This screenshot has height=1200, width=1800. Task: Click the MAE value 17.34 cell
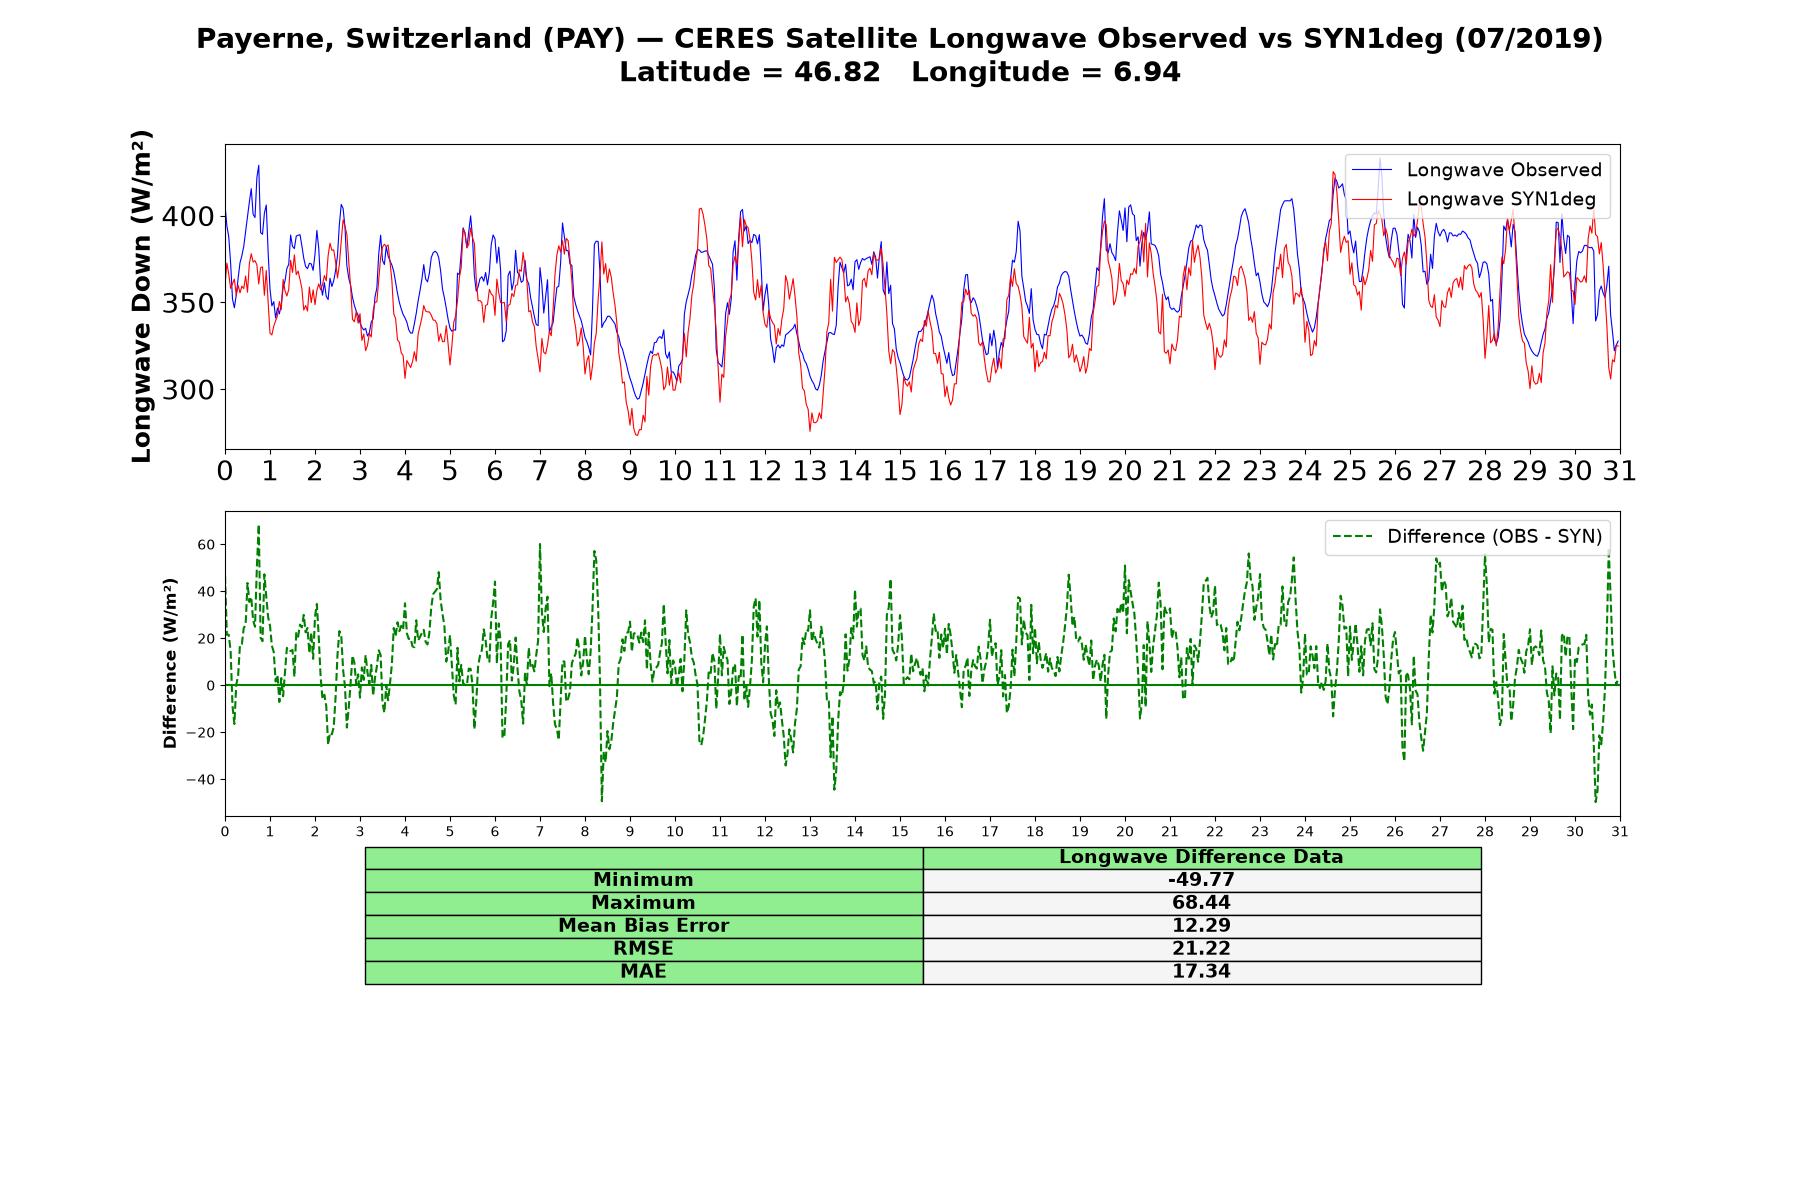click(1201, 972)
